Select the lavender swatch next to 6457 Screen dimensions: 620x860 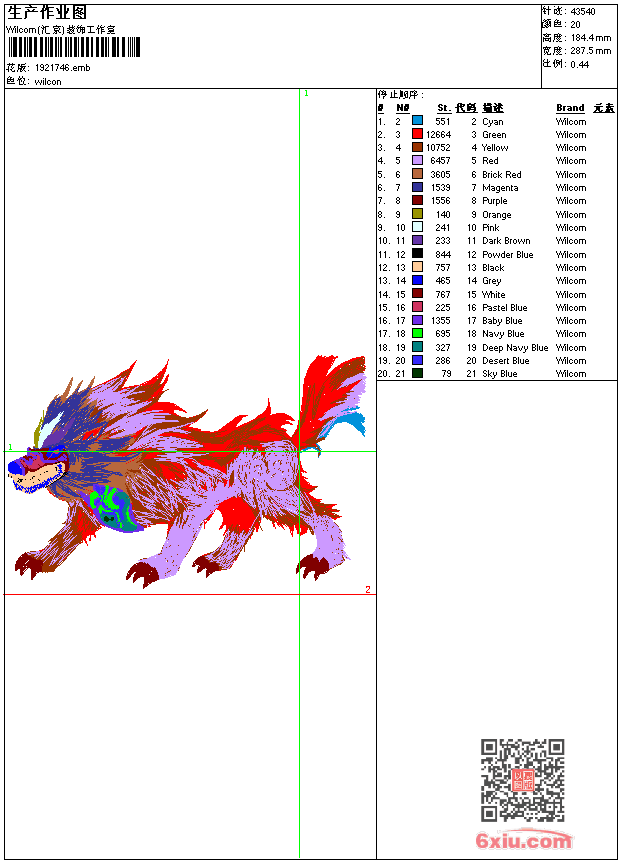click(418, 160)
